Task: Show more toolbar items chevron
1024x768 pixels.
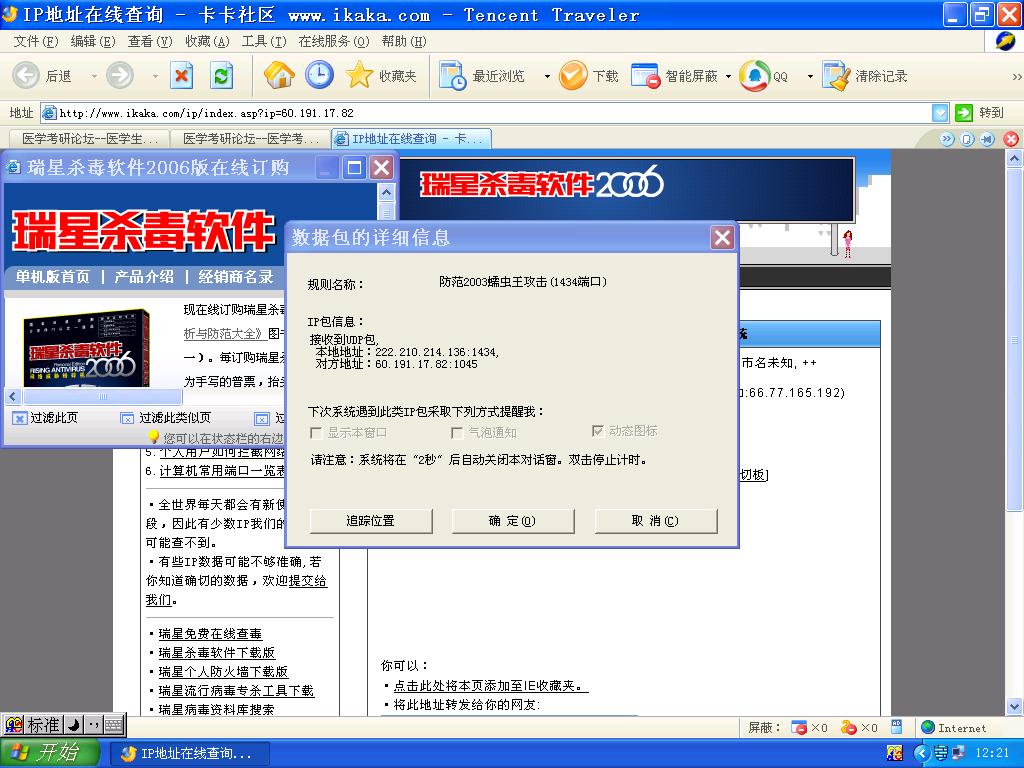Action: [1016, 76]
